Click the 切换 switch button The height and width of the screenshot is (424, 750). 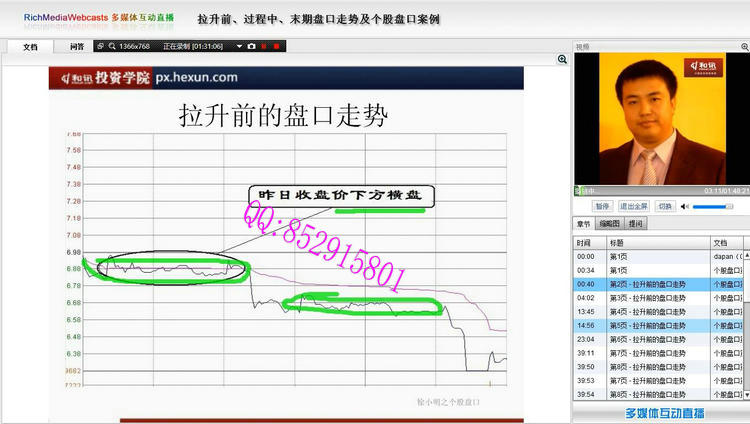[x=665, y=206]
